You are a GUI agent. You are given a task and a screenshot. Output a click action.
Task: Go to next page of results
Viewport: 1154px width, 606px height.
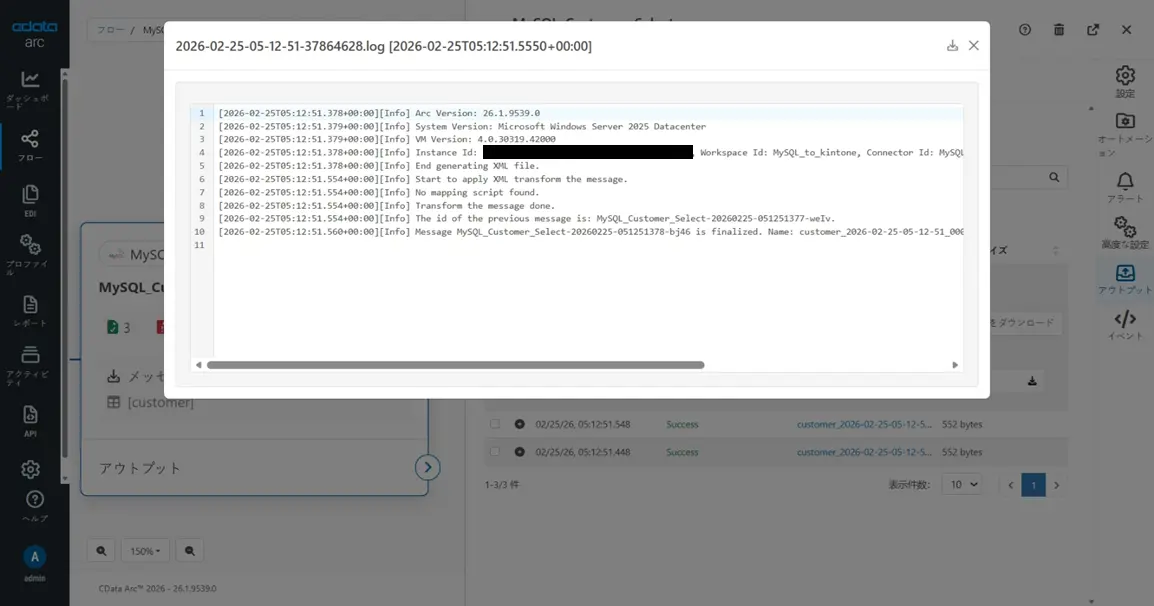(1057, 485)
